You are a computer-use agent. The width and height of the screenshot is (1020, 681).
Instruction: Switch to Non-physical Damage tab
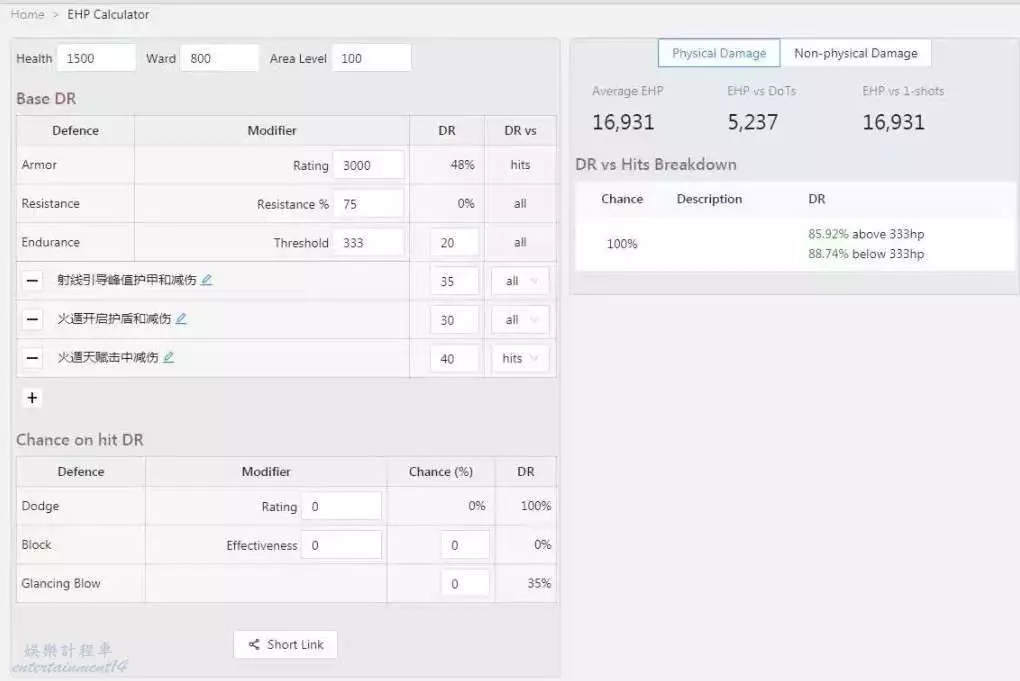coord(855,53)
